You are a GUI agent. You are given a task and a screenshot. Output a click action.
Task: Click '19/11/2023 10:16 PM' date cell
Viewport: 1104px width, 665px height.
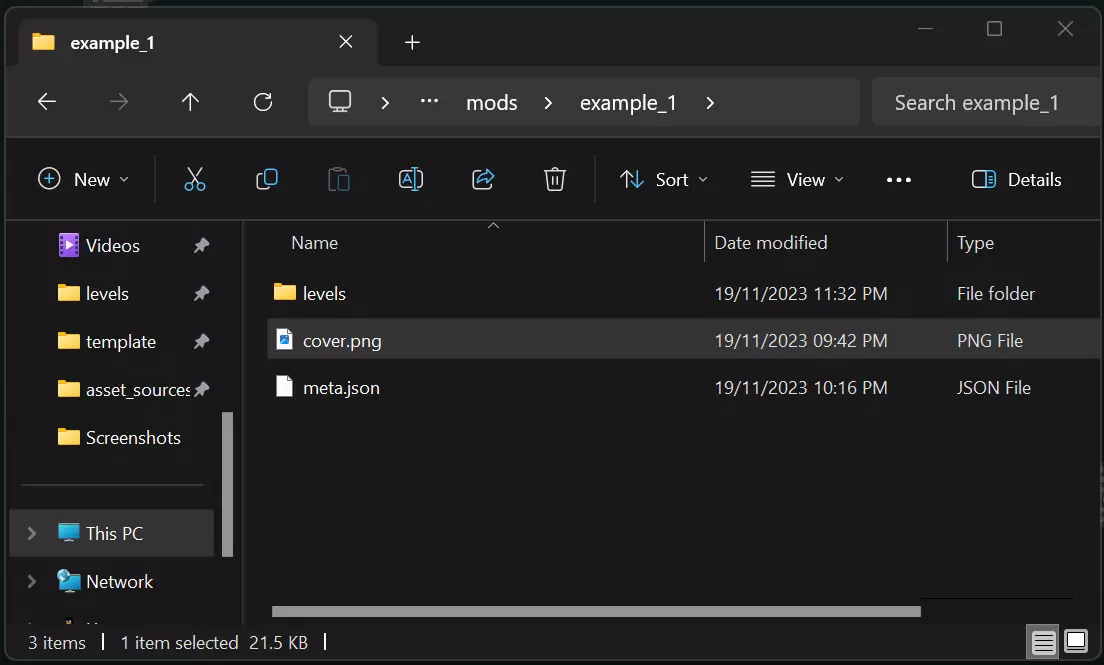[x=801, y=387]
